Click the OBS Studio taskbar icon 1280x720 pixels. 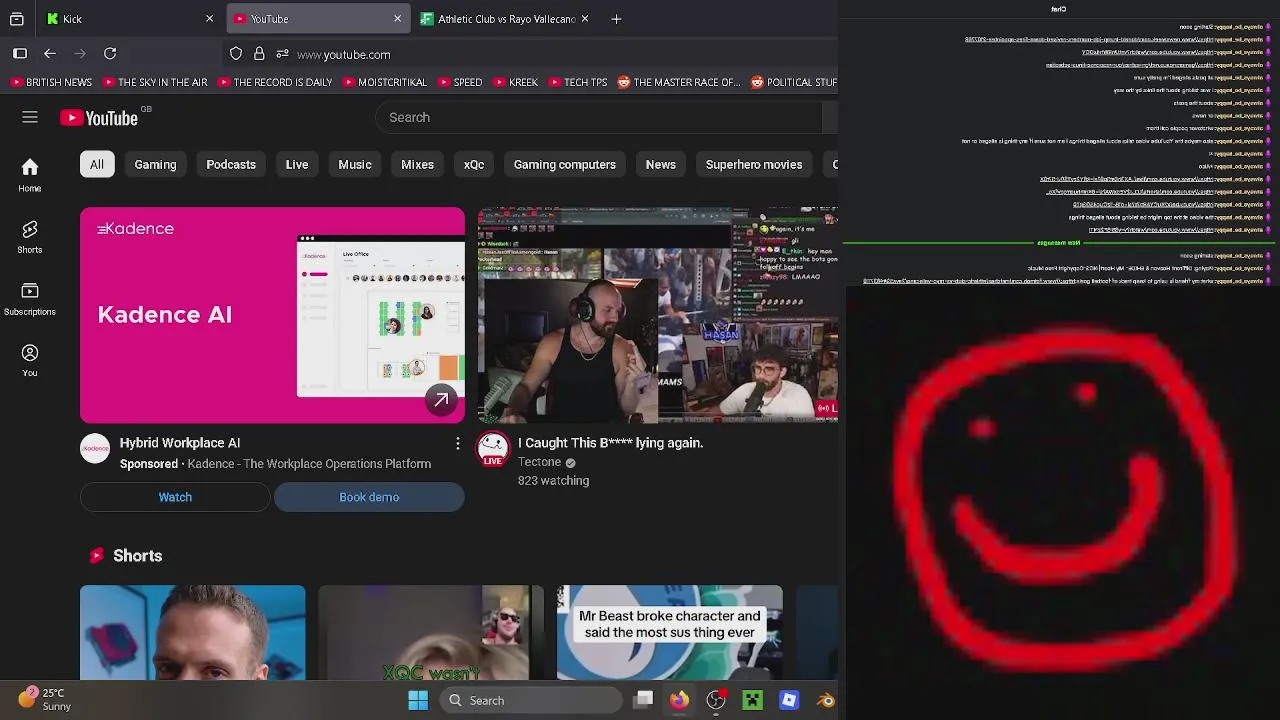tap(716, 700)
